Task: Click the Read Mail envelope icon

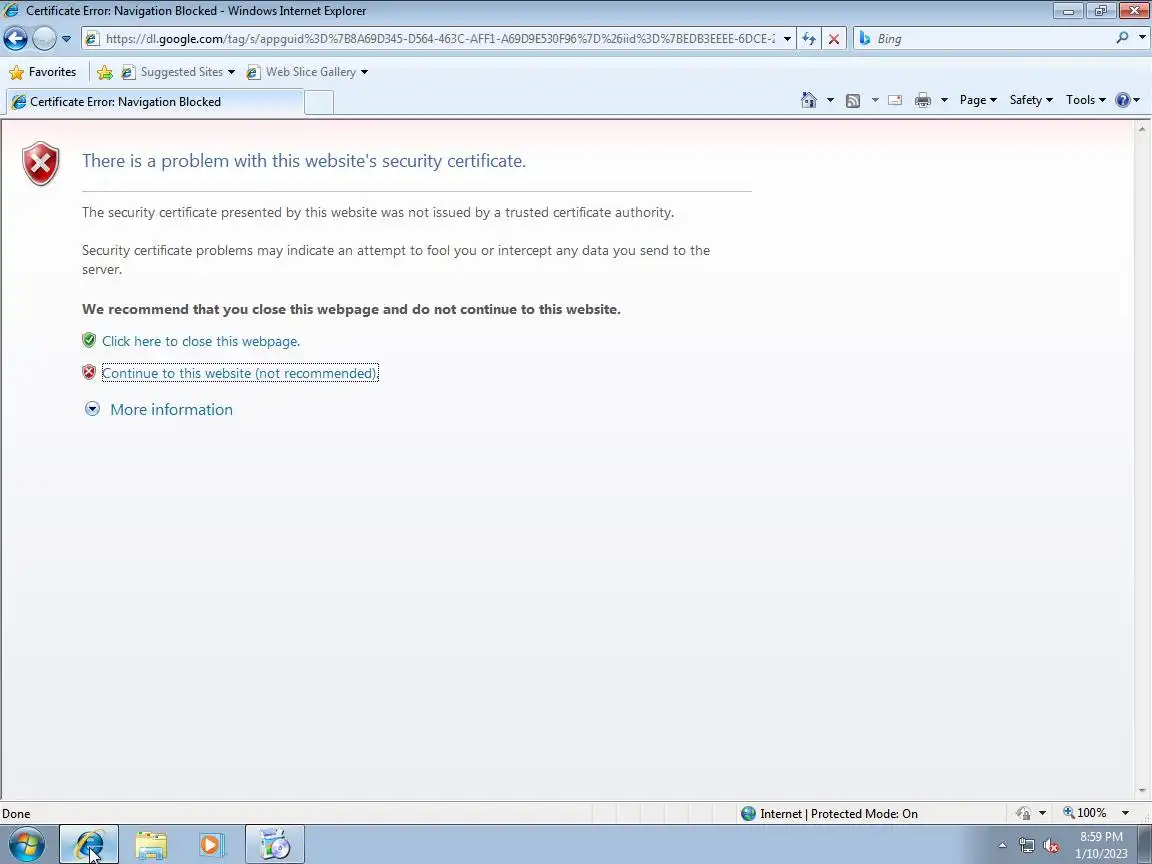Action: pyautogui.click(x=895, y=101)
